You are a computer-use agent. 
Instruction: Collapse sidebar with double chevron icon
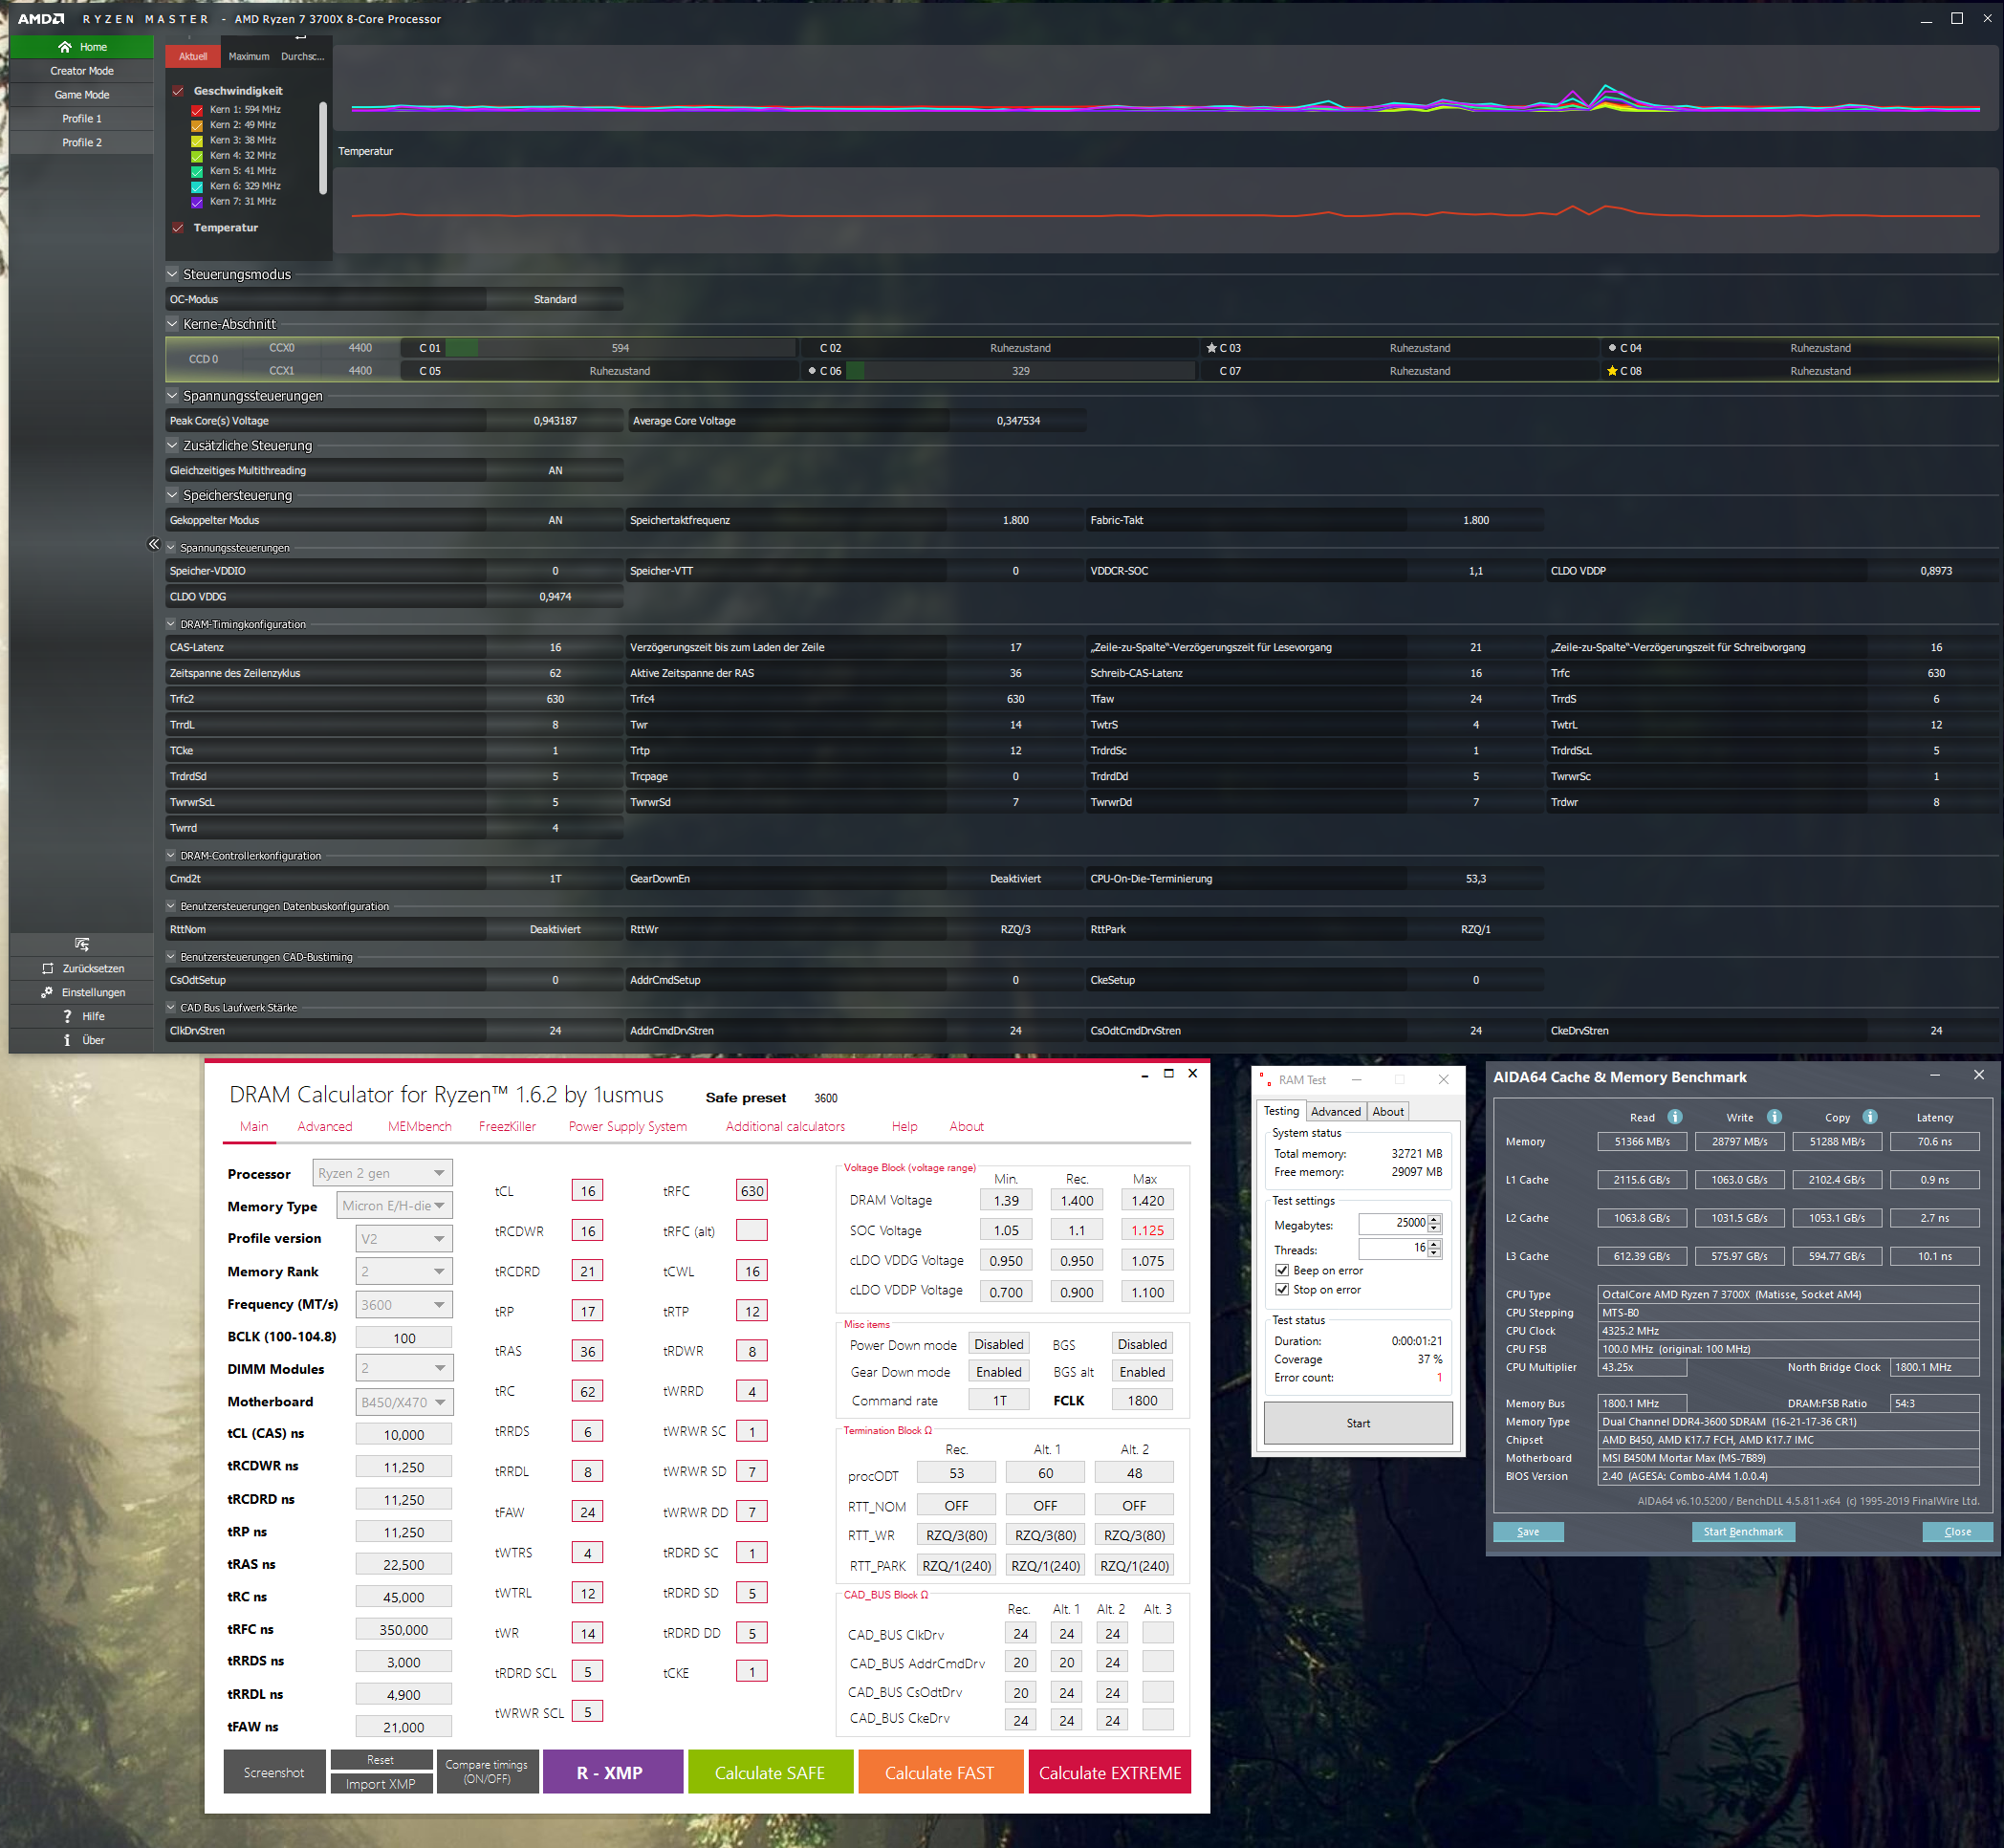(x=153, y=544)
